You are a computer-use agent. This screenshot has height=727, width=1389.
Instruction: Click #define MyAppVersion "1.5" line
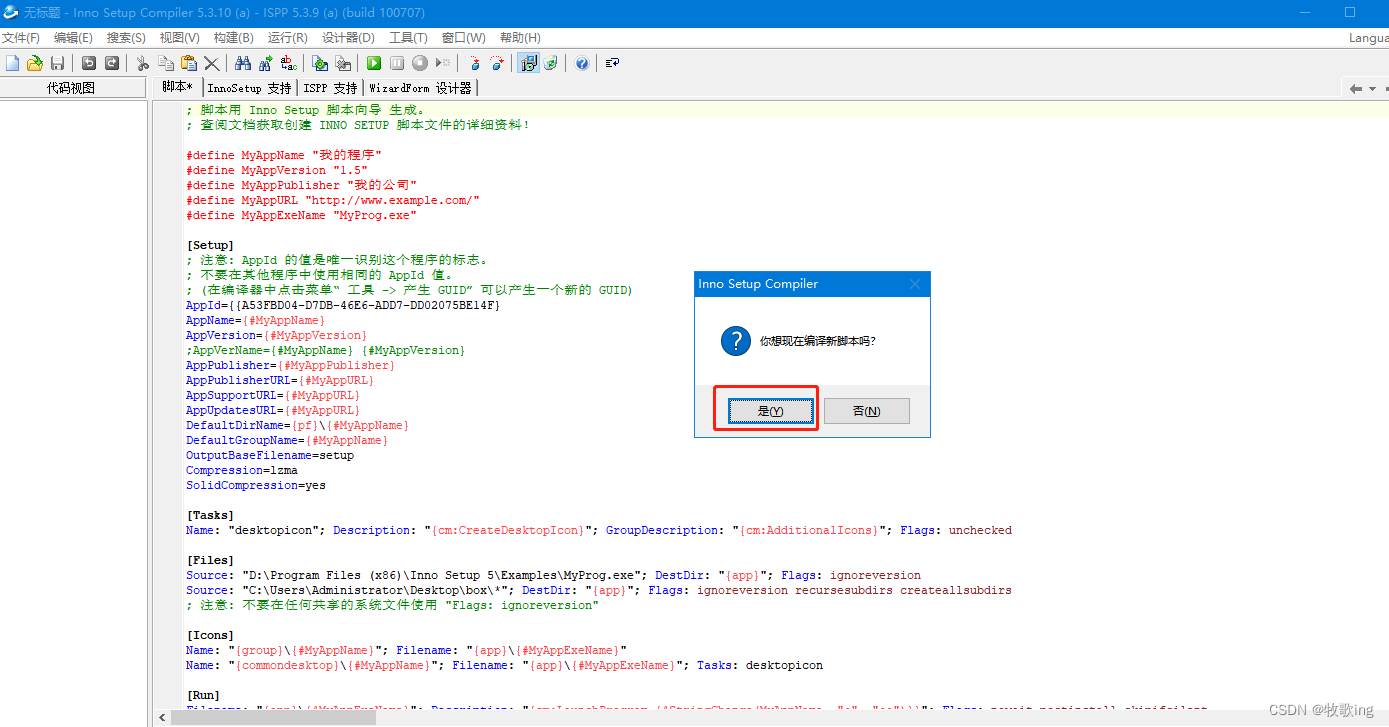coord(277,170)
